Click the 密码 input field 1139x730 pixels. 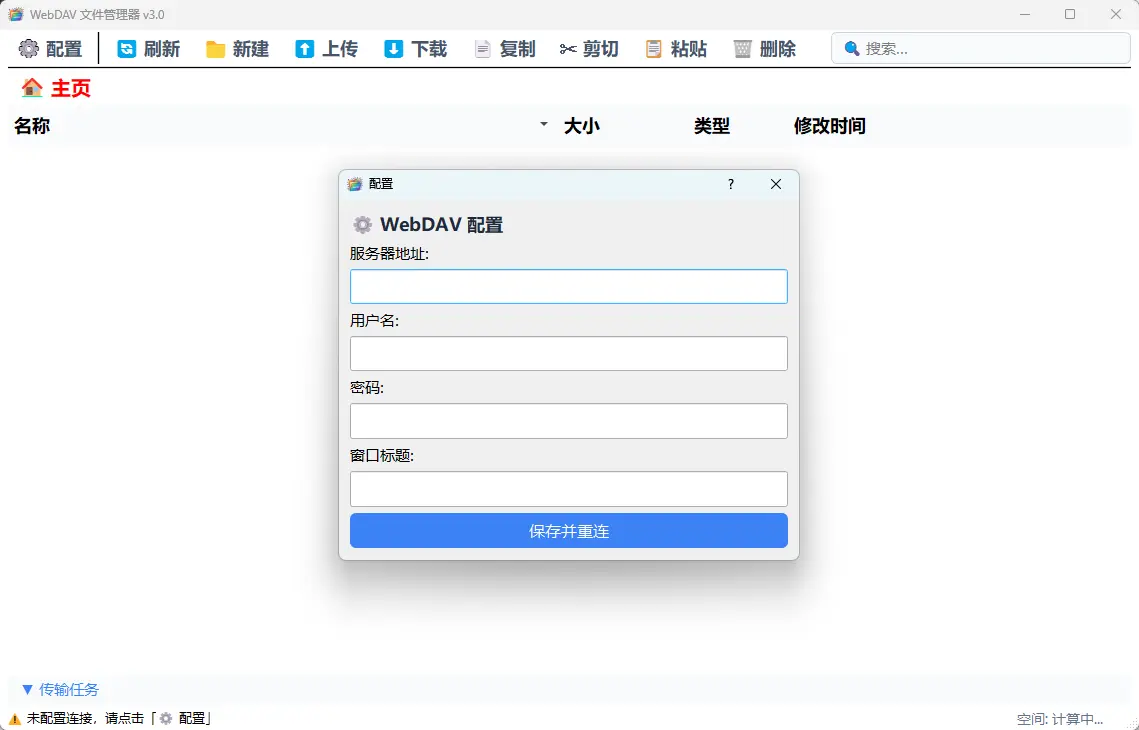tap(569, 421)
